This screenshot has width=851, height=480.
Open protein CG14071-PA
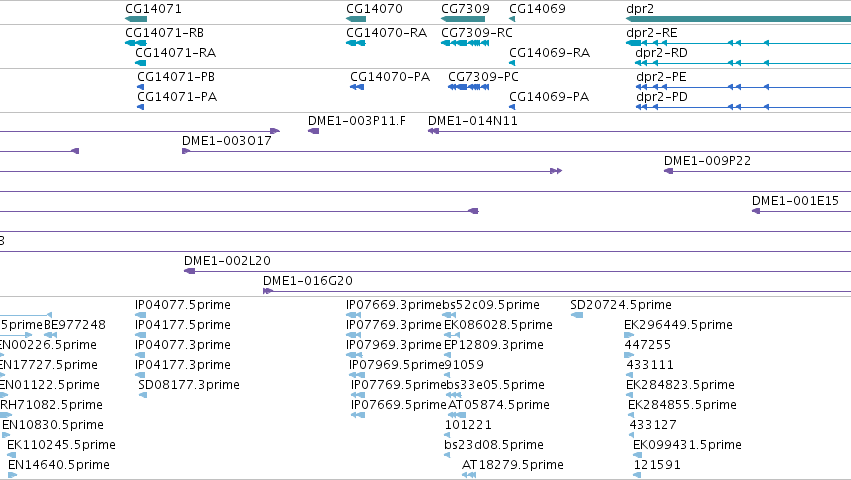(x=177, y=97)
